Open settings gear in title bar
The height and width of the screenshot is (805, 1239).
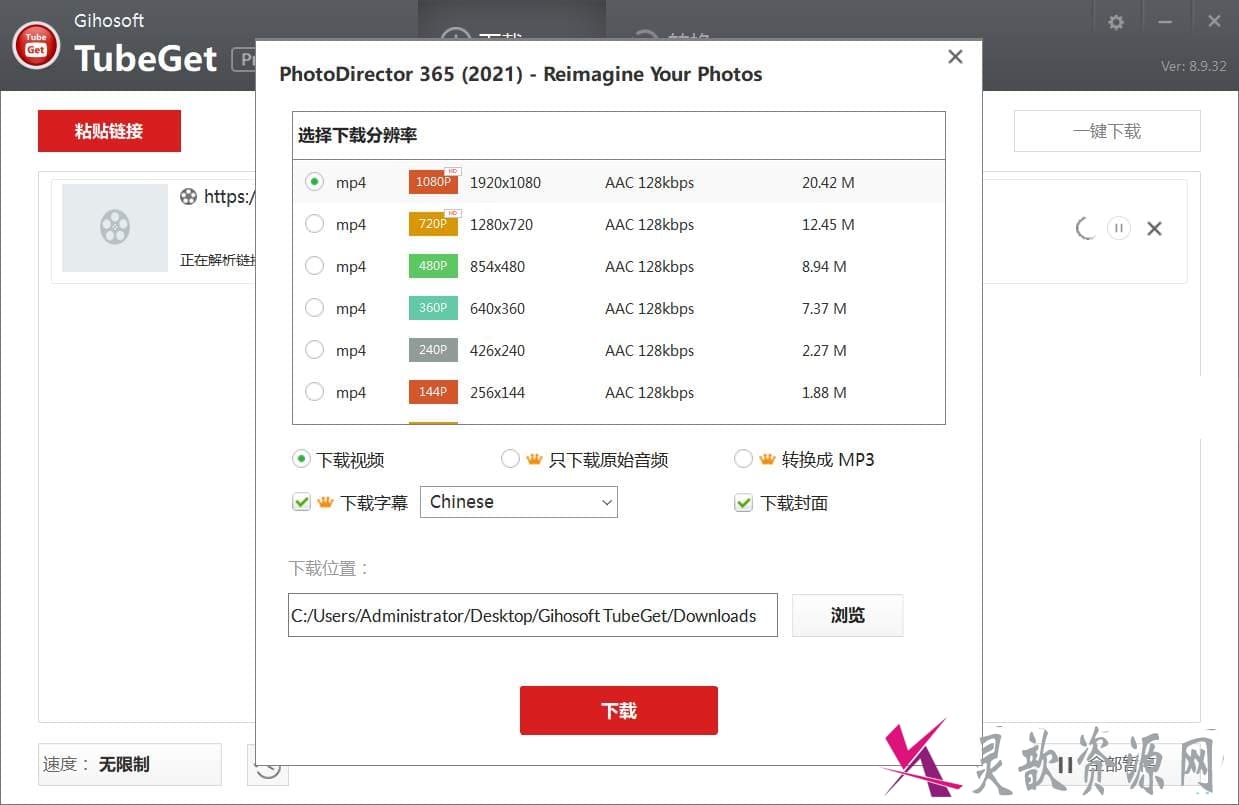tap(1116, 21)
